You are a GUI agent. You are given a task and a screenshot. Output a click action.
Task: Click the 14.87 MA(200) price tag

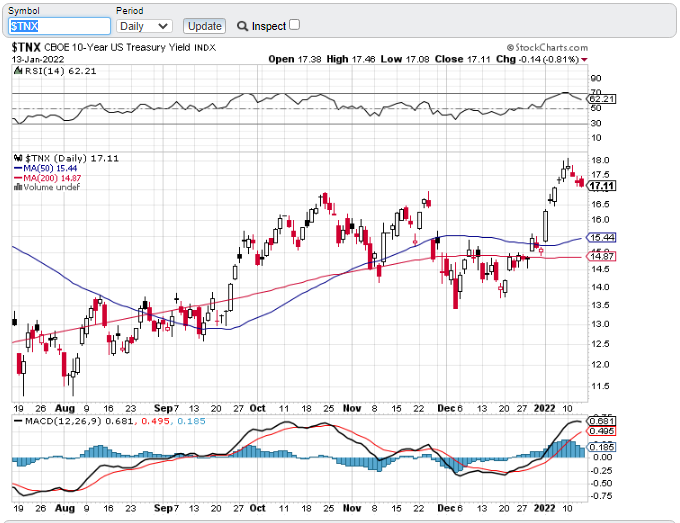coord(601,256)
